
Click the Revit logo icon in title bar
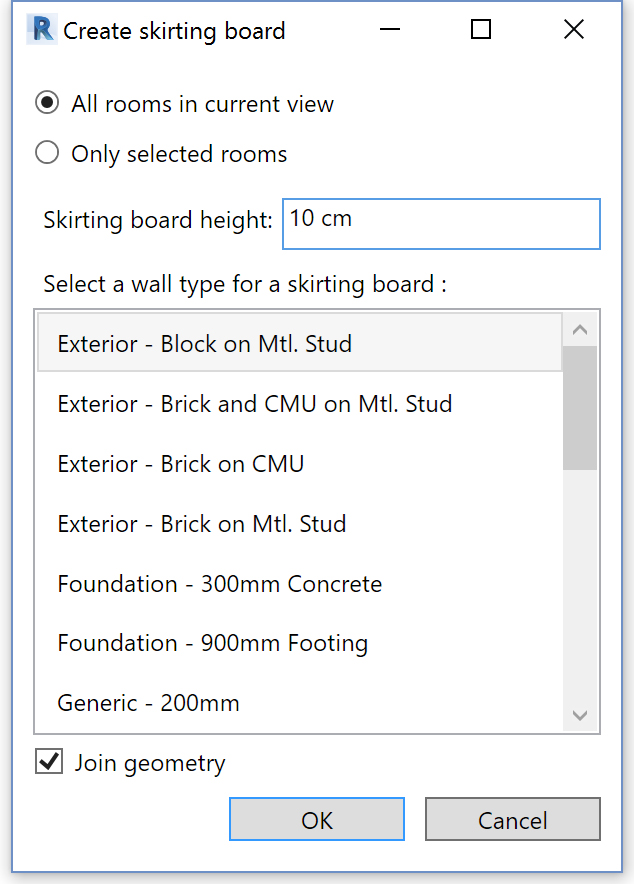tap(42, 30)
